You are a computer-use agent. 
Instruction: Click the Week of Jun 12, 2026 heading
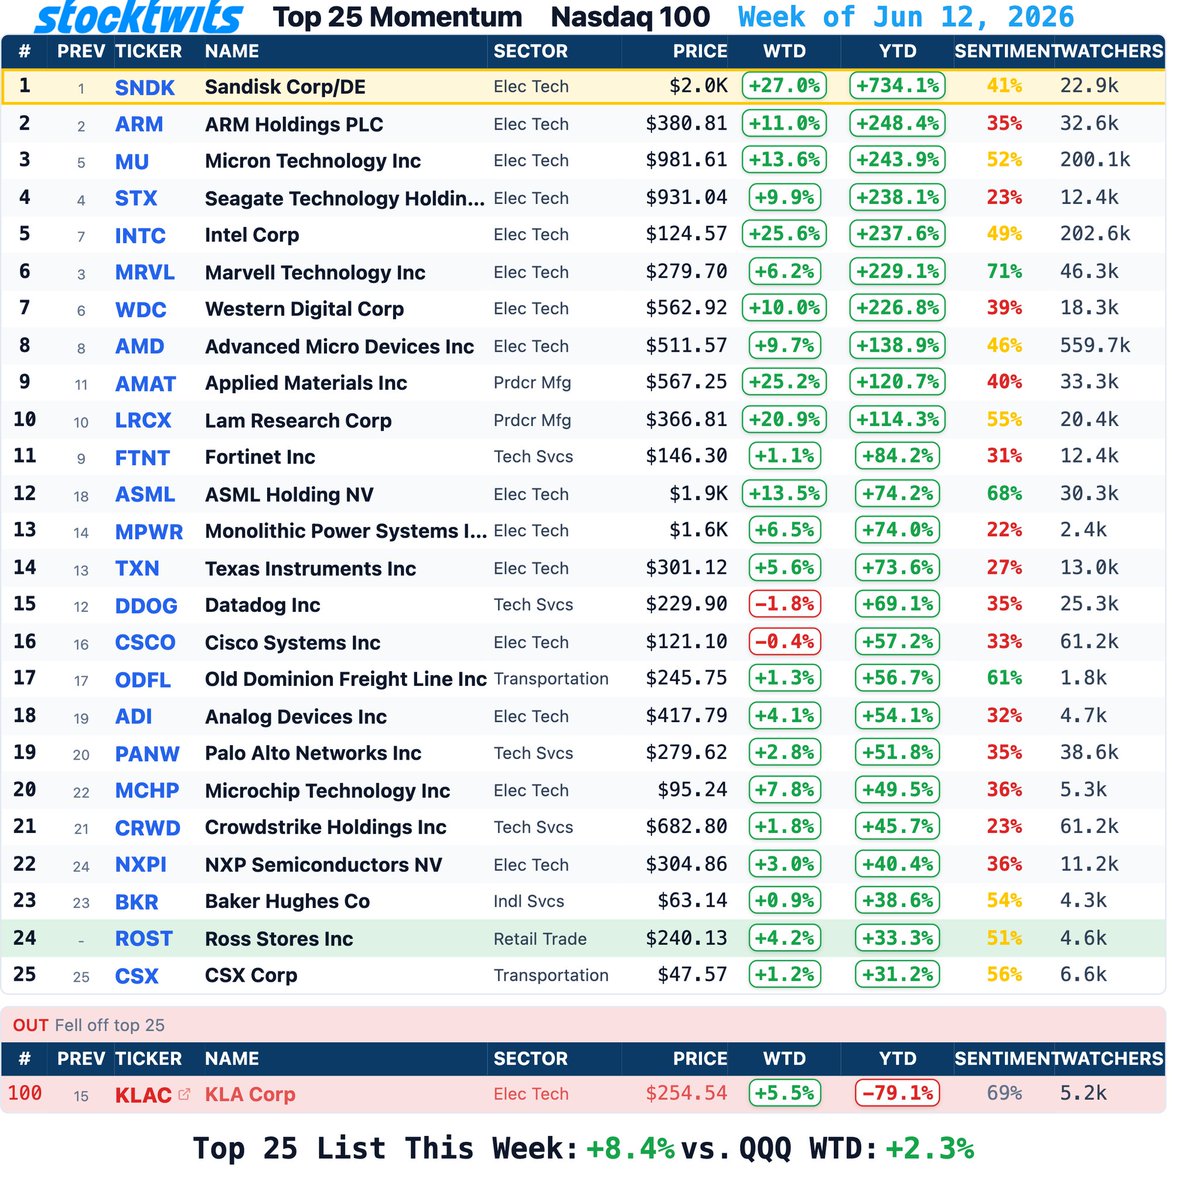coord(906,17)
